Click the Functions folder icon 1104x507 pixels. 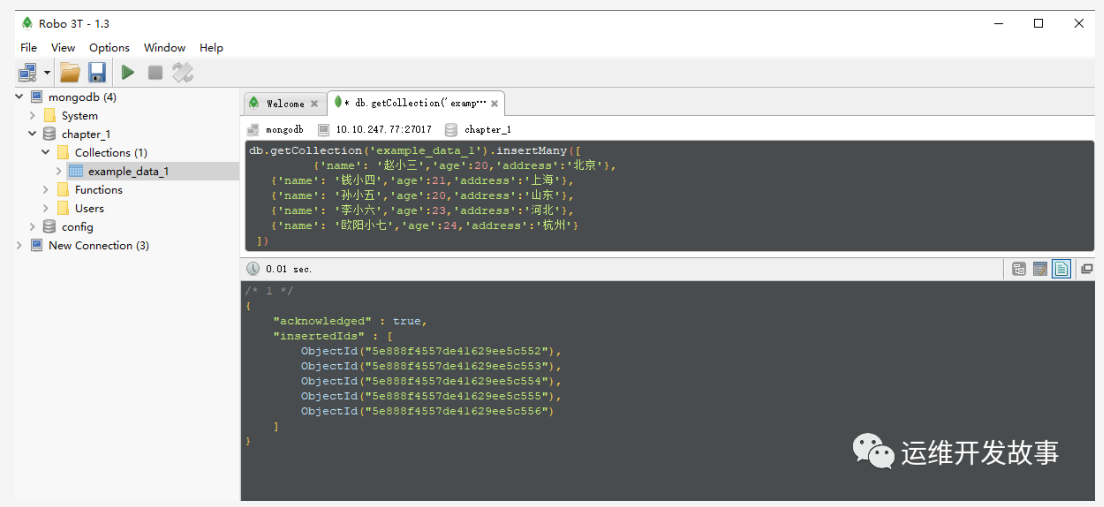tap(63, 190)
